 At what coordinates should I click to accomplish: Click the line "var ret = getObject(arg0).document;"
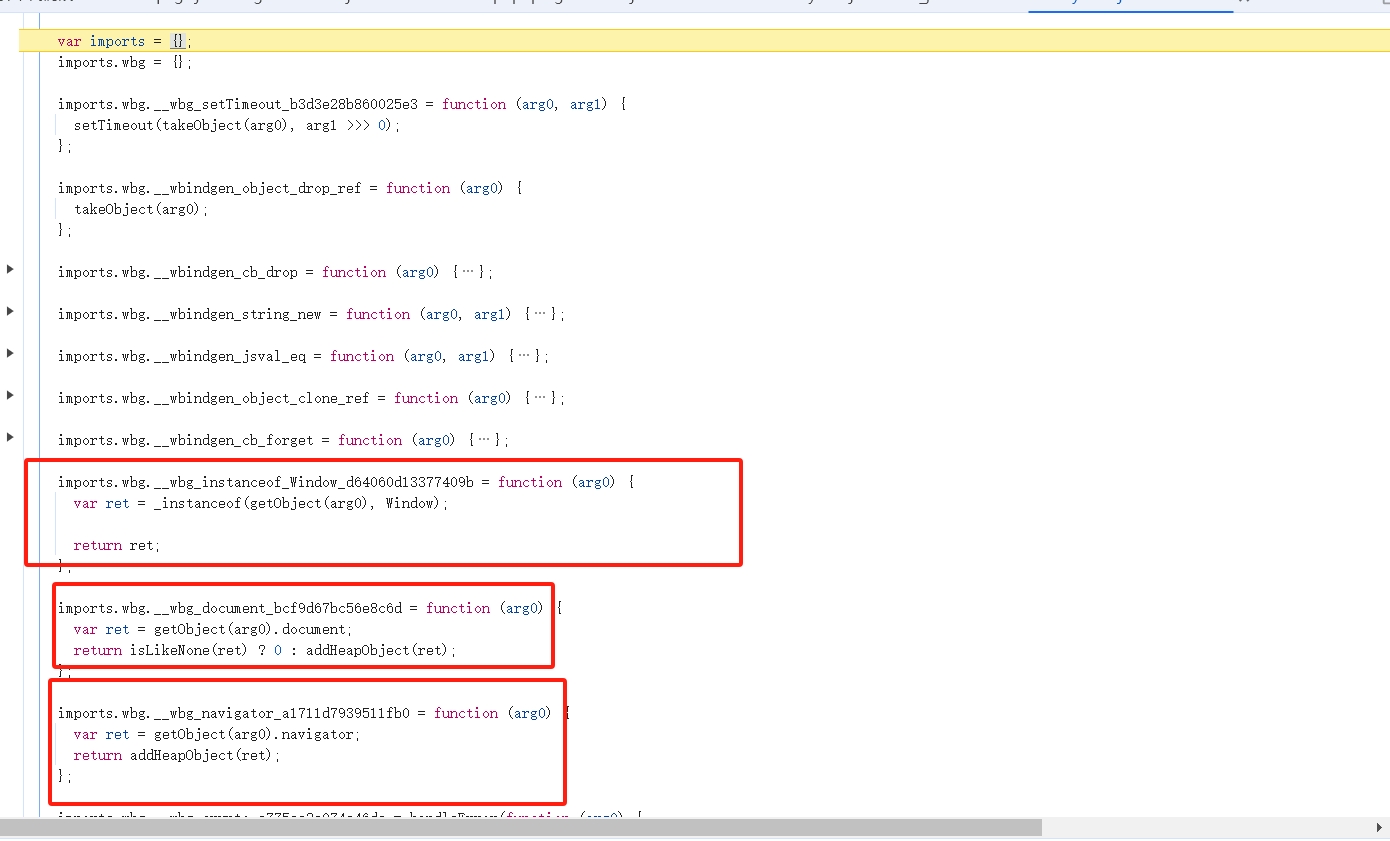click(213, 629)
